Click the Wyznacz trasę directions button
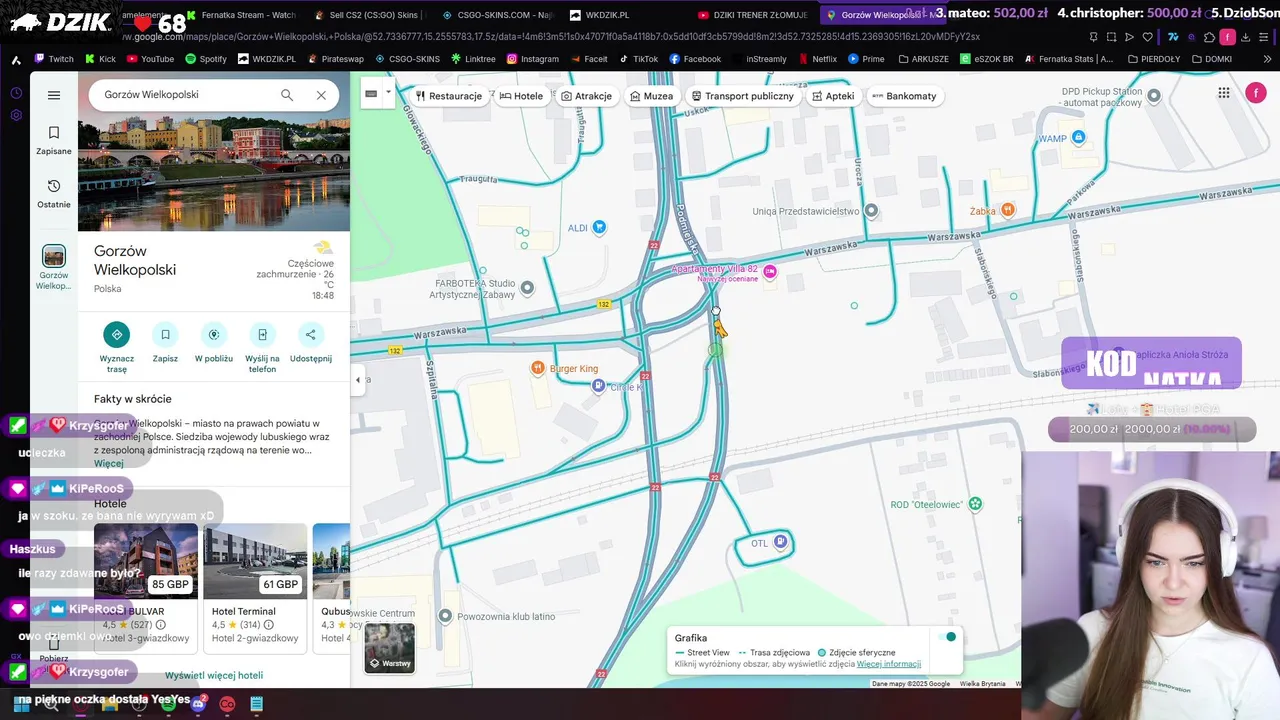 [117, 346]
